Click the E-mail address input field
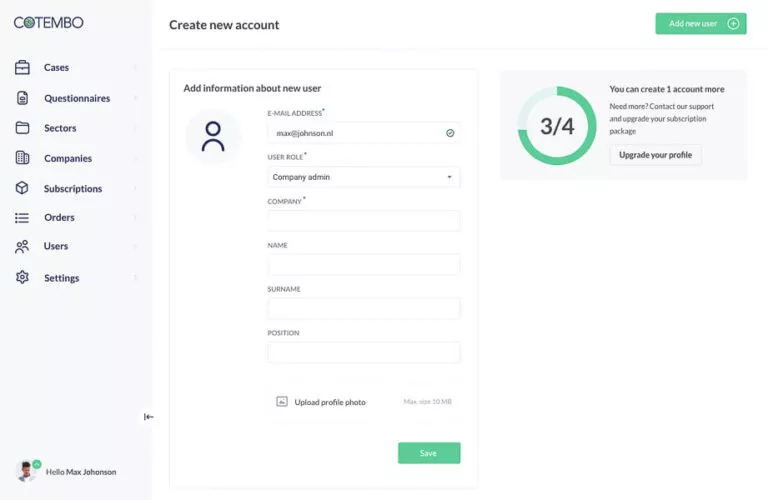Viewport: 768px width, 500px height. pyautogui.click(x=363, y=133)
